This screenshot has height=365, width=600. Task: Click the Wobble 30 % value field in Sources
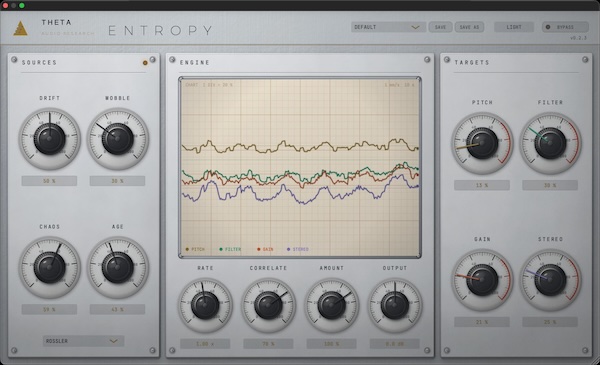coord(117,181)
